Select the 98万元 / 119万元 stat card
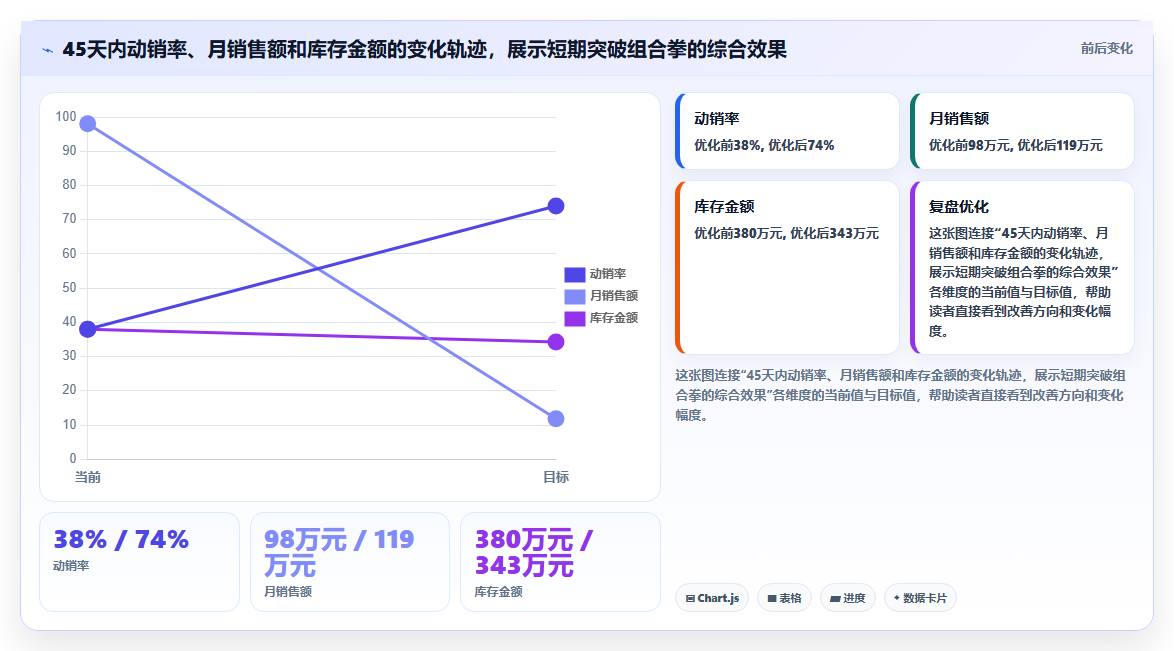 coord(350,562)
